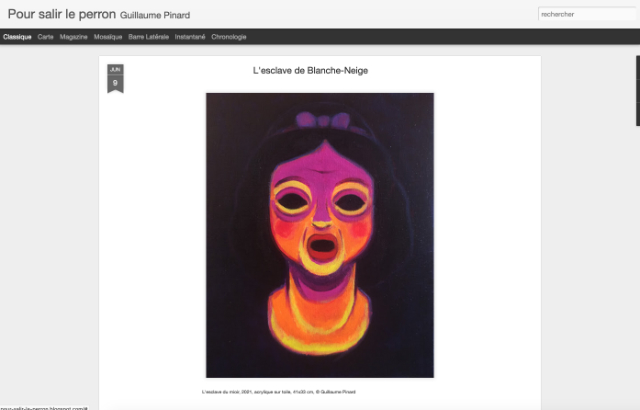Click the Snow White mask painting
The image size is (640, 410).
click(320, 235)
